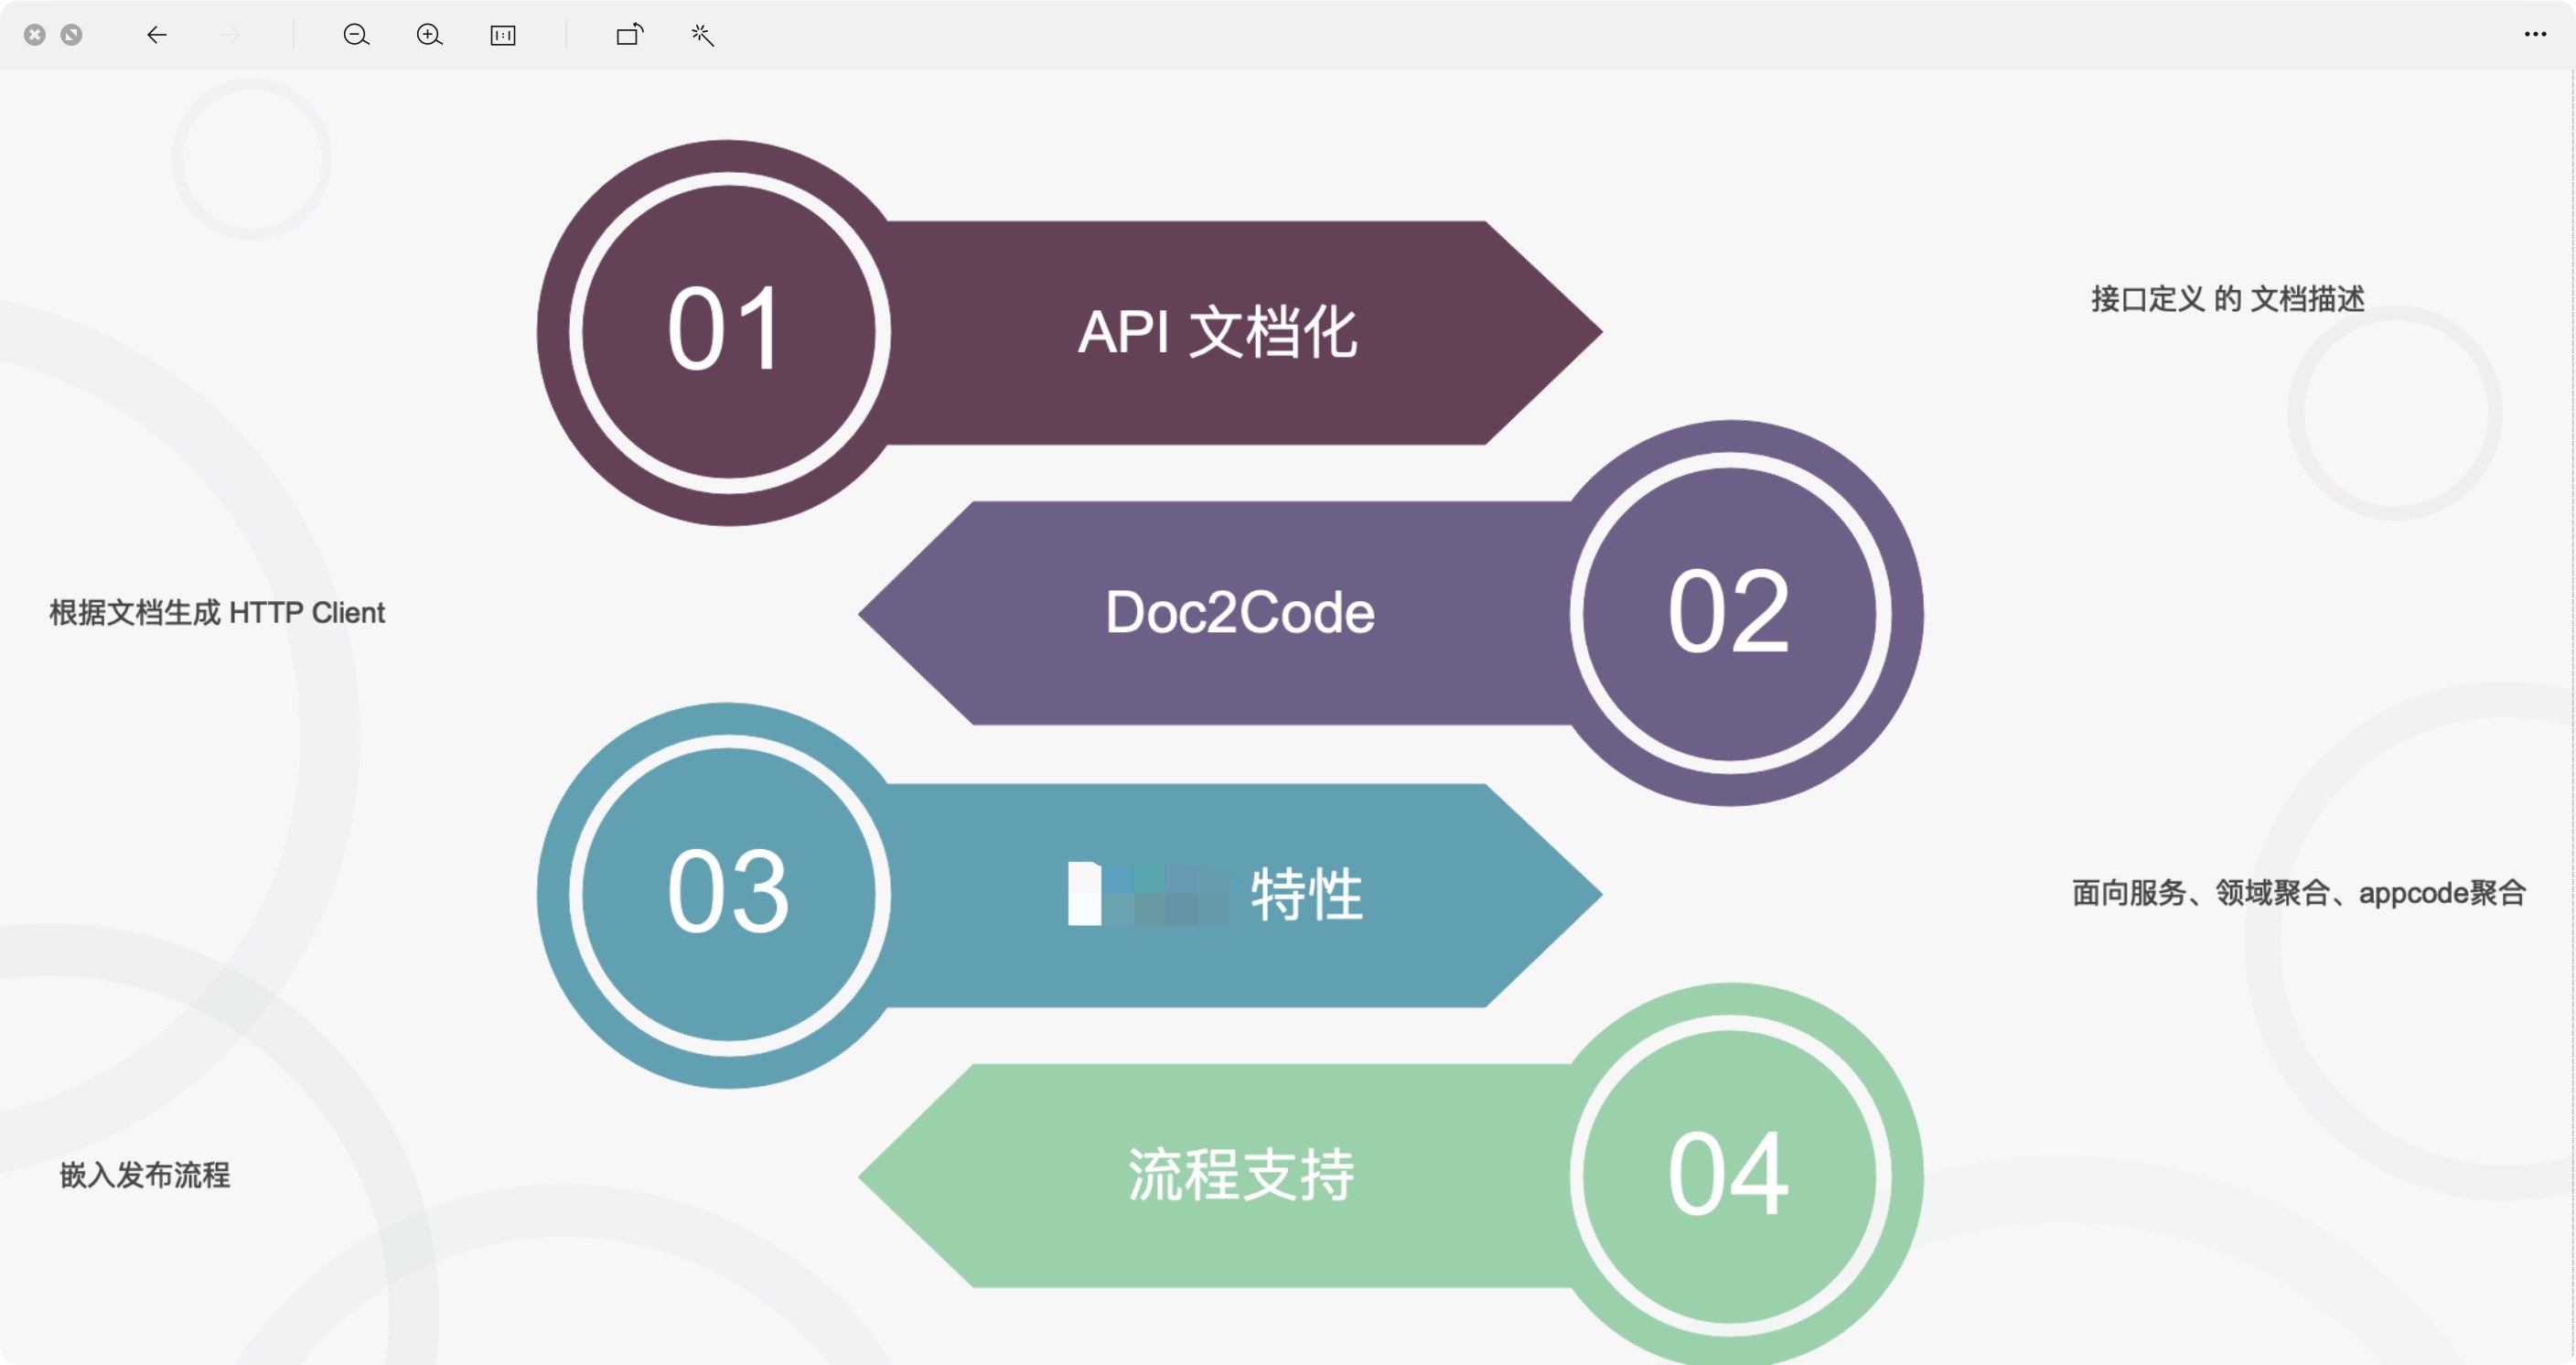Click the second gray window control button
The height and width of the screenshot is (1365, 2576).
pyautogui.click(x=71, y=35)
